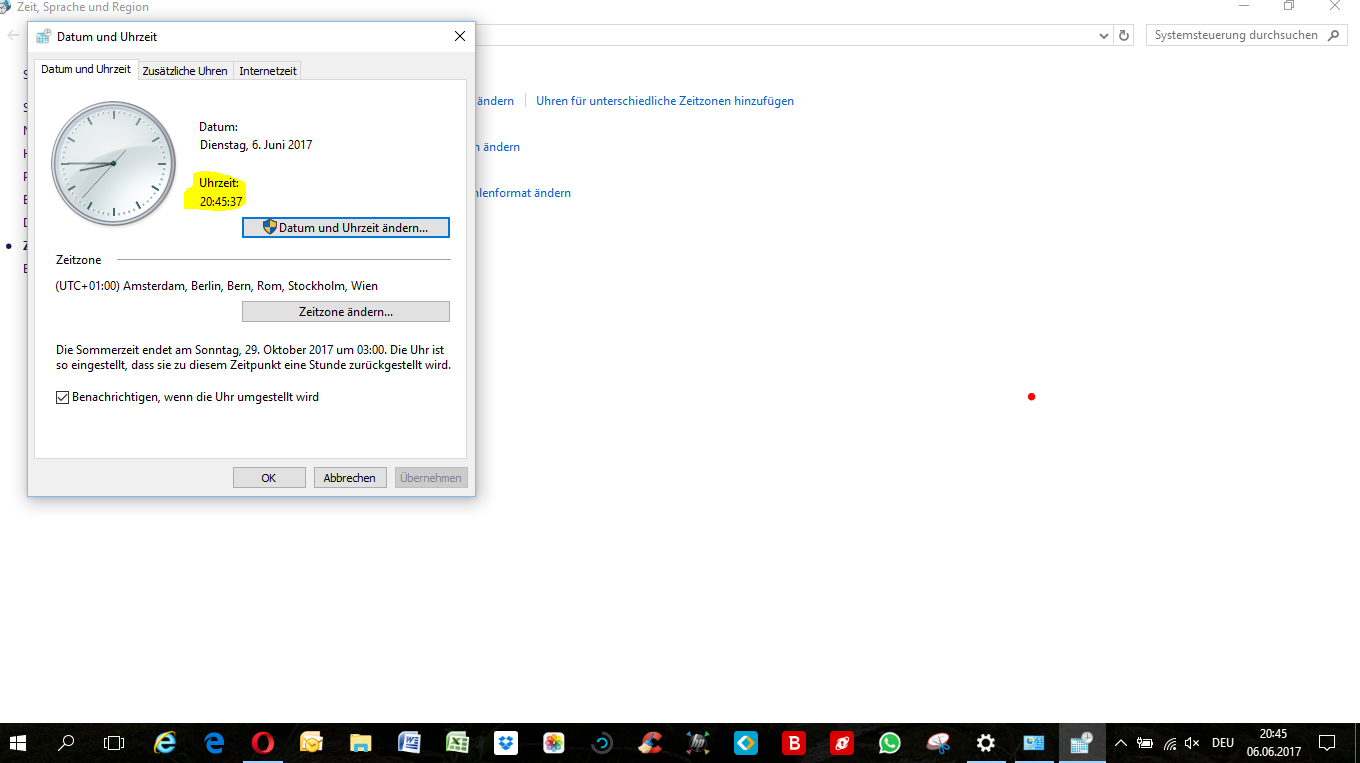The height and width of the screenshot is (763, 1360).
Task: Launch Microsoft Word from taskbar
Action: point(409,743)
